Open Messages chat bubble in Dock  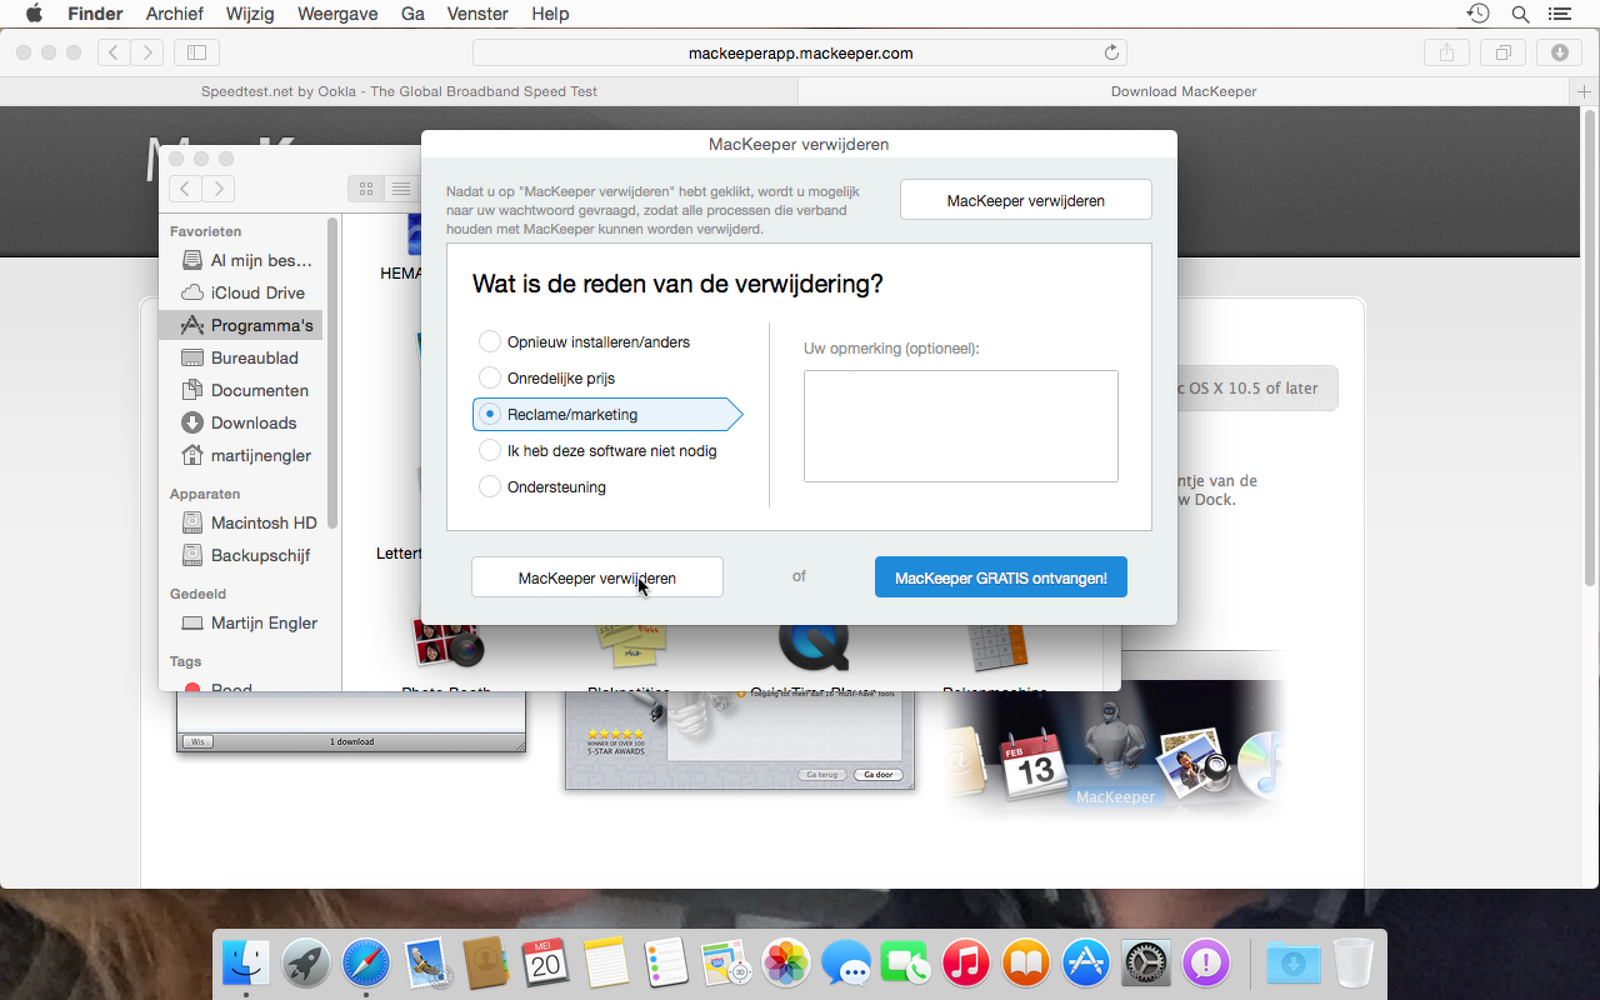[x=846, y=963]
